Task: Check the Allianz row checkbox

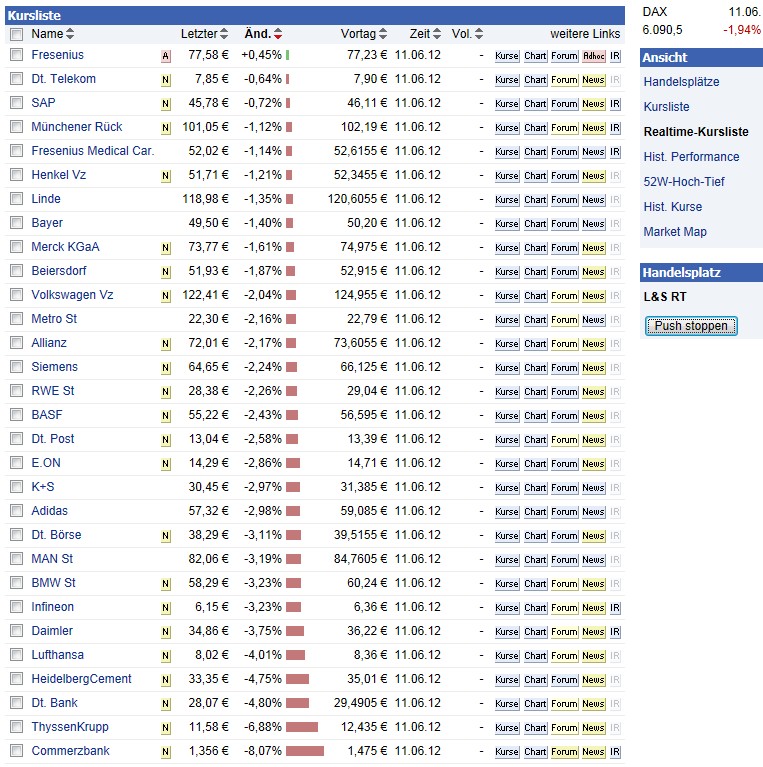Action: pyautogui.click(x=17, y=342)
